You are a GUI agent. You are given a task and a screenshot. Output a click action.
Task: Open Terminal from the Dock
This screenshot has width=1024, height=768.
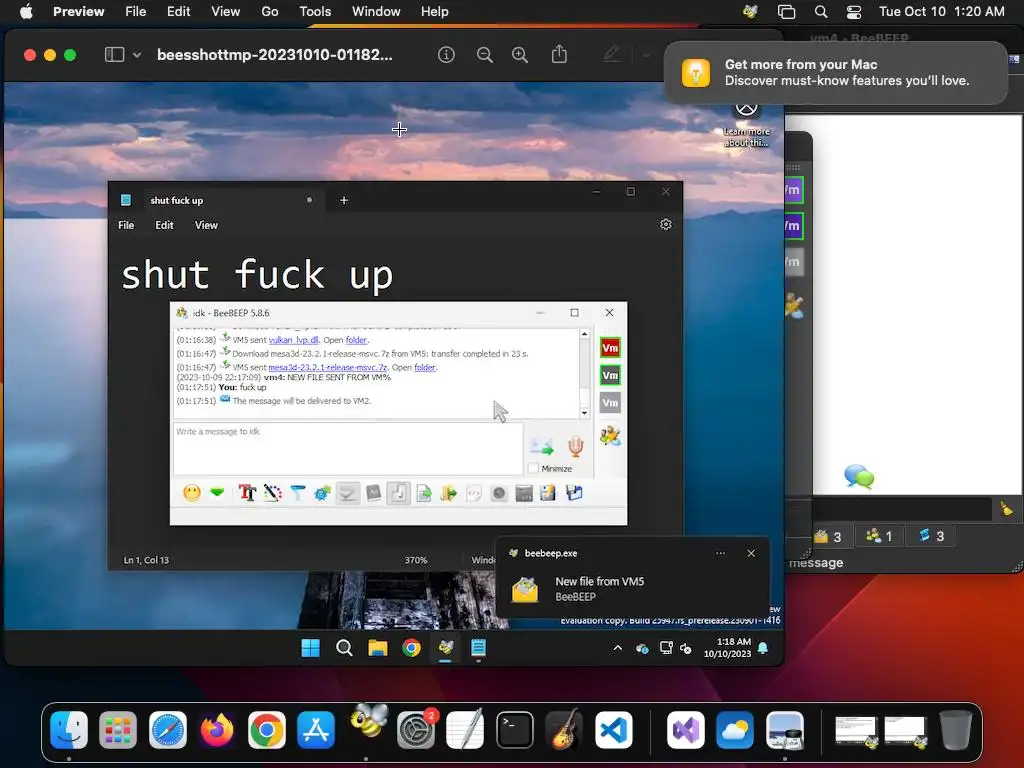tap(515, 729)
